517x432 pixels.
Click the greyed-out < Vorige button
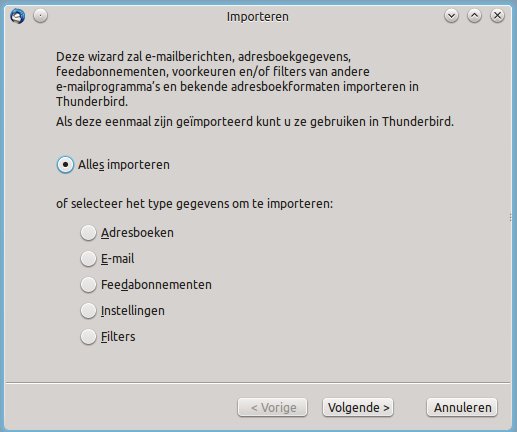pos(272,407)
